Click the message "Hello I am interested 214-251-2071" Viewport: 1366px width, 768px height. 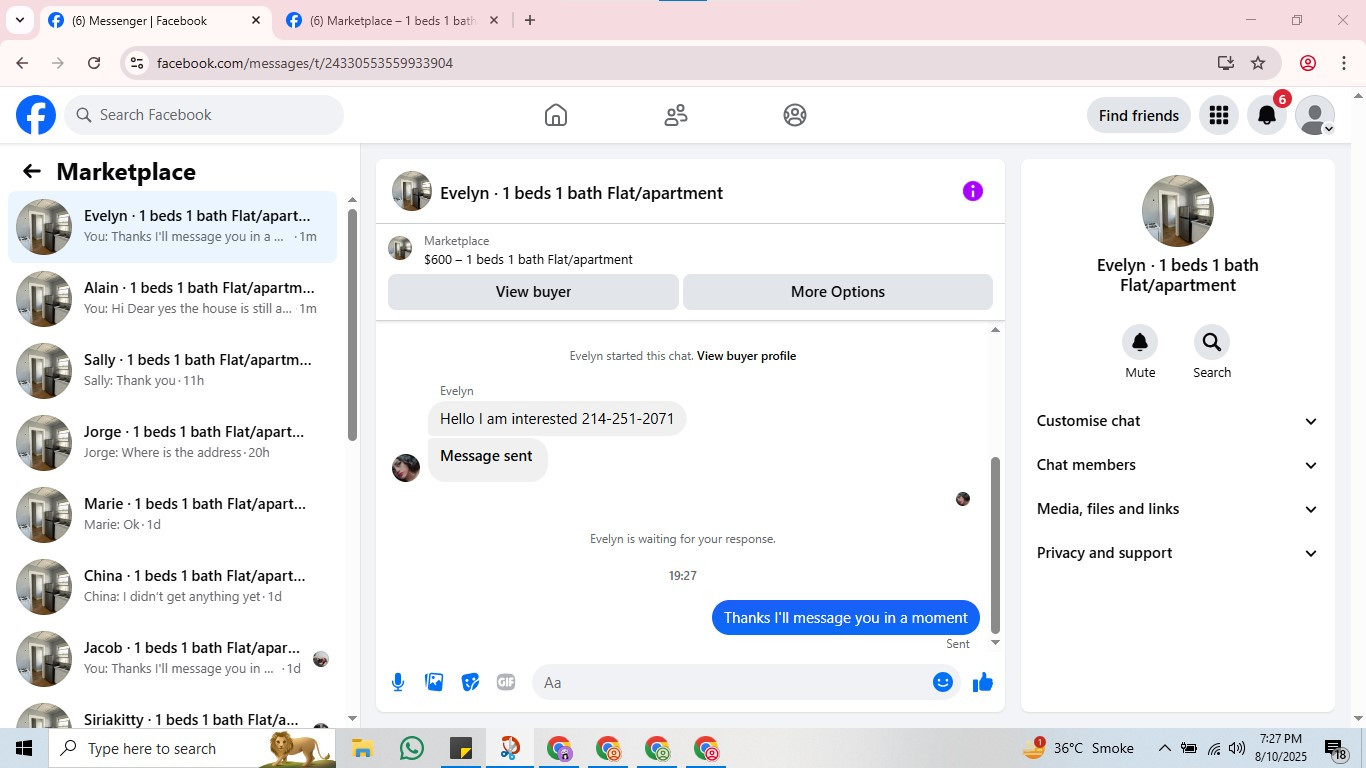557,419
